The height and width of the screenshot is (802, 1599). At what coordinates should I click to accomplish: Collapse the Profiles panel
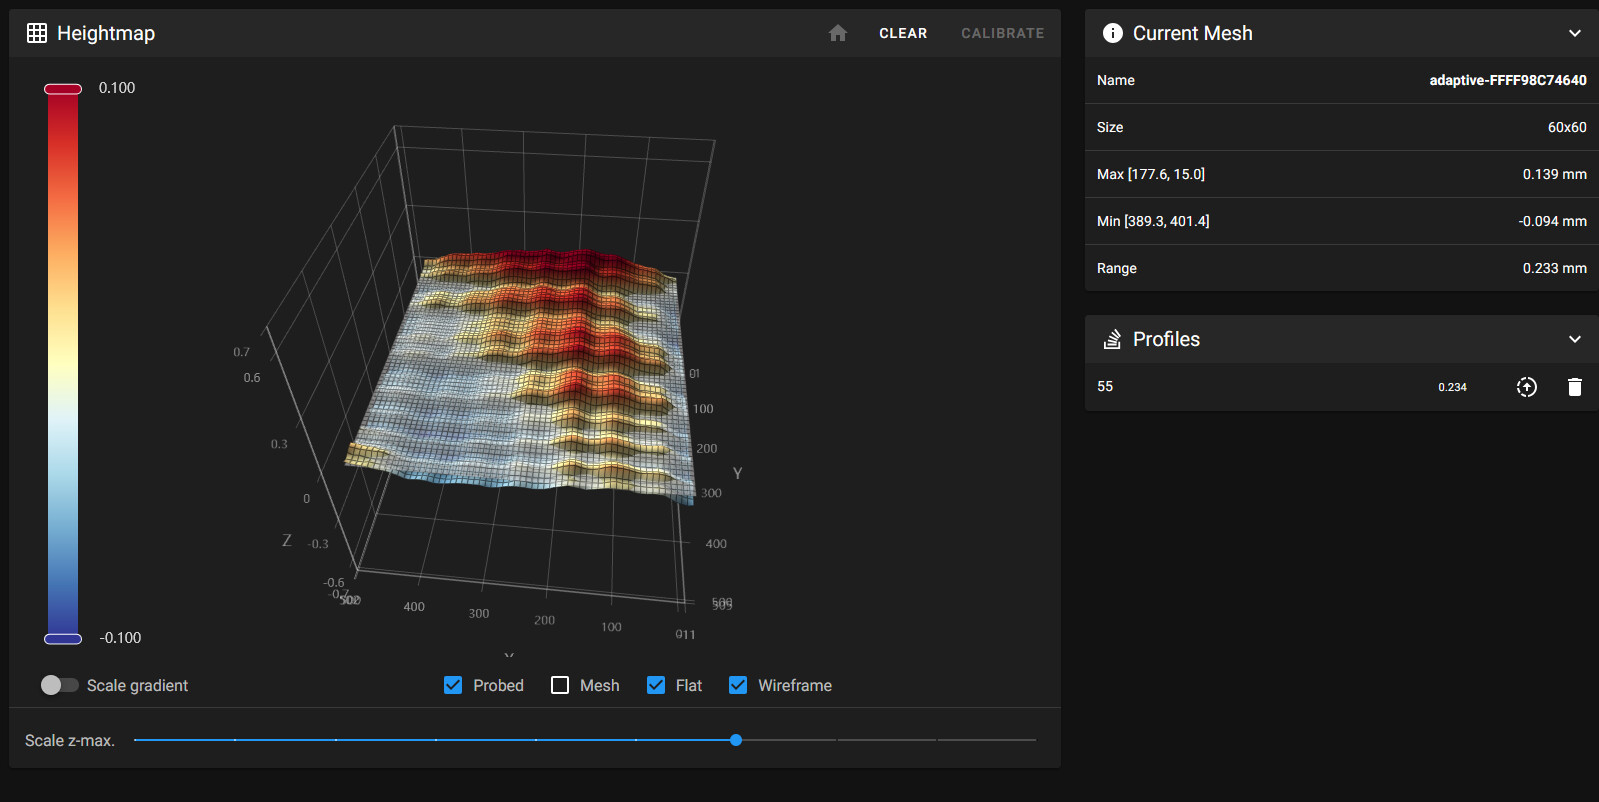(1574, 339)
